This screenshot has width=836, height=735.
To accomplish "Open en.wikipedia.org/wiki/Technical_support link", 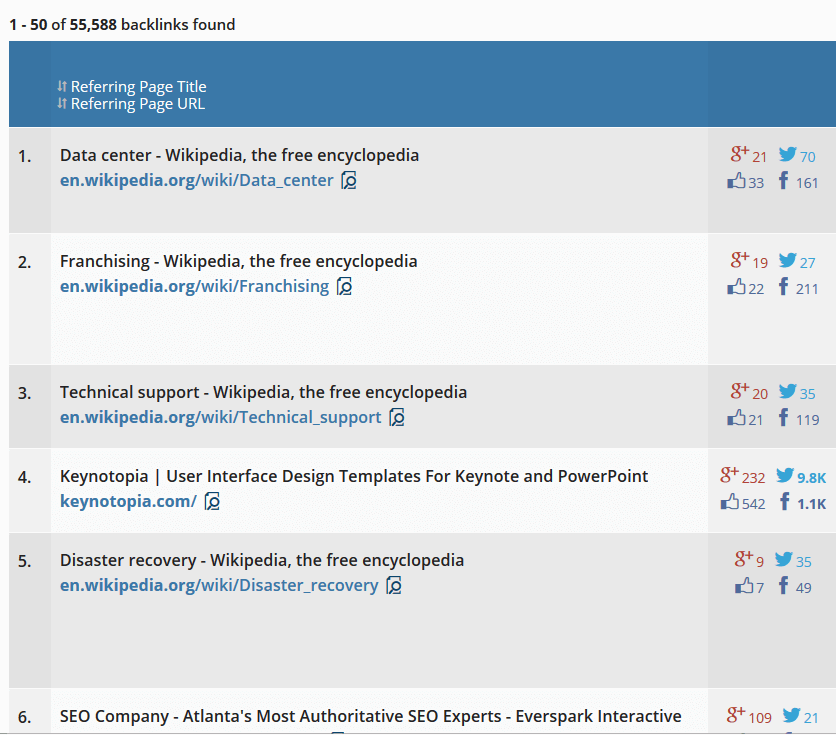I will click(x=220, y=417).
